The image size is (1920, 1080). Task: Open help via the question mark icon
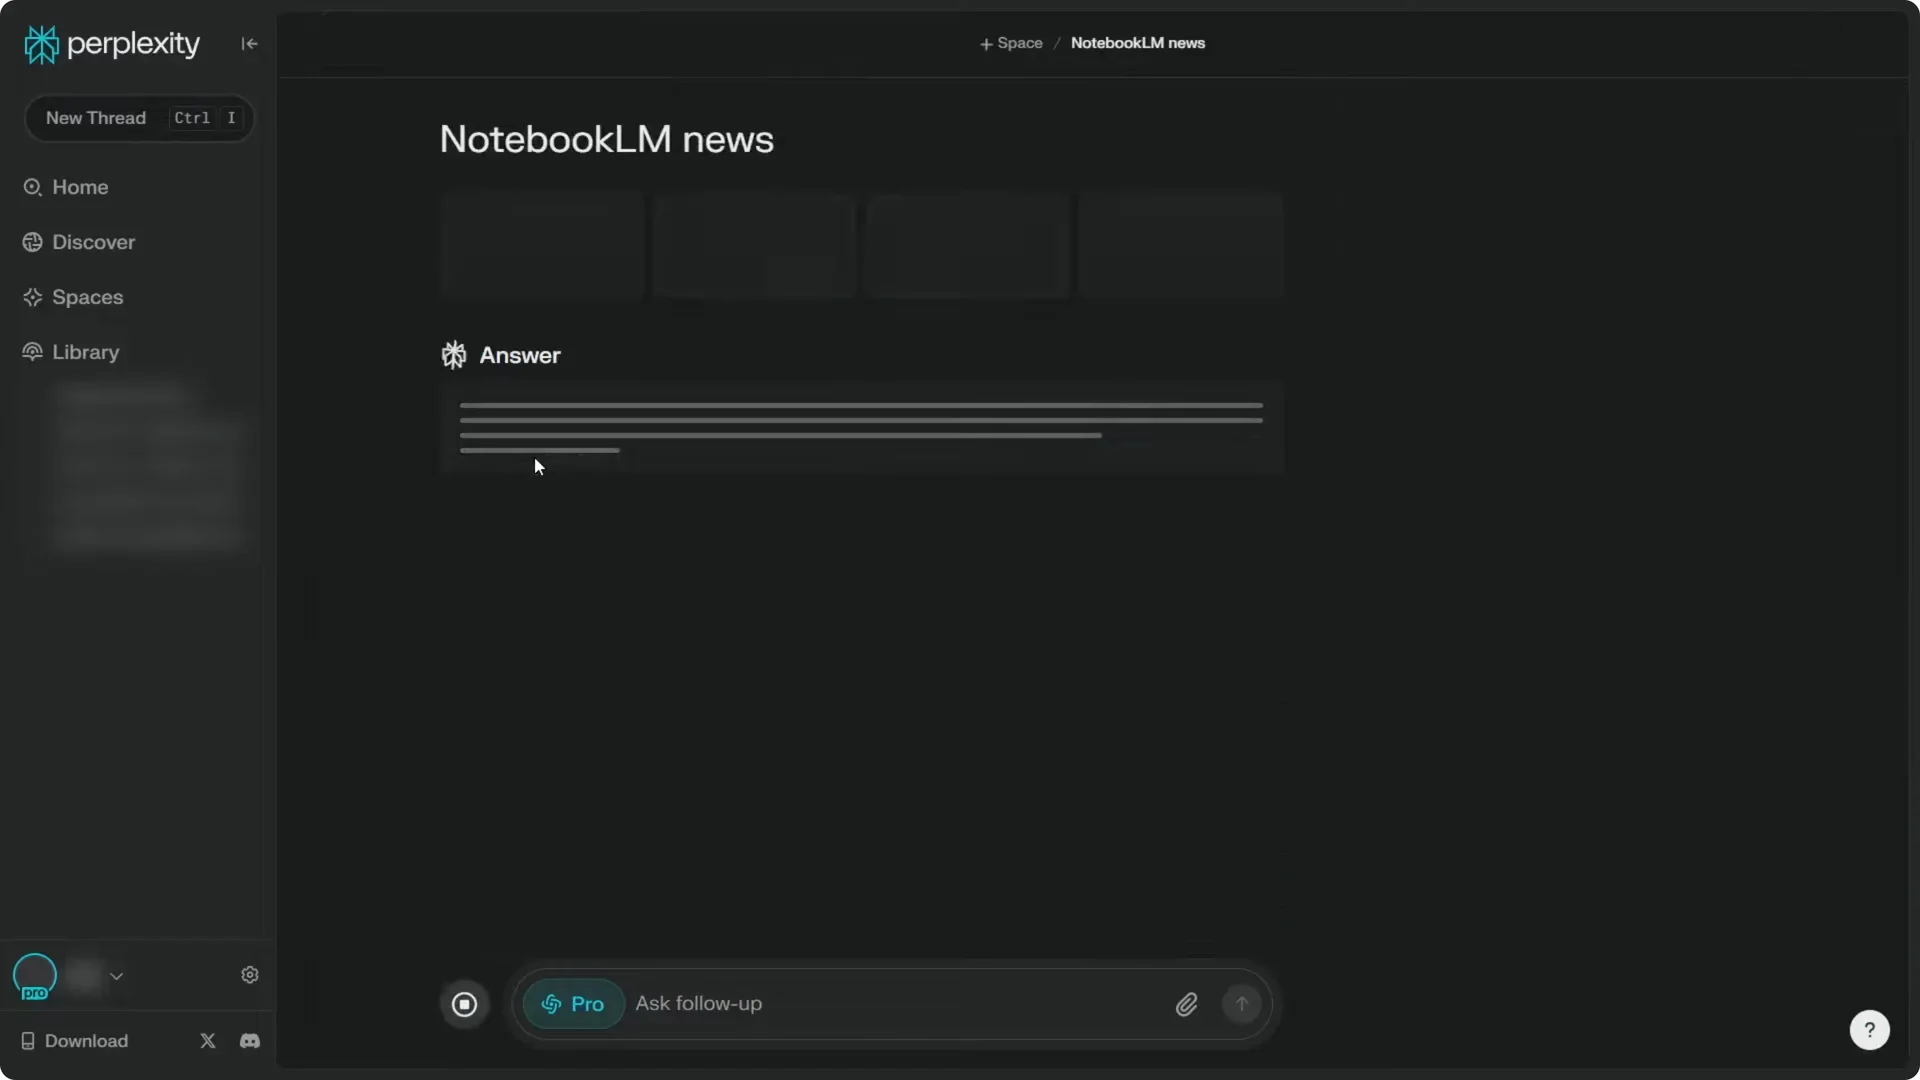point(1869,1029)
